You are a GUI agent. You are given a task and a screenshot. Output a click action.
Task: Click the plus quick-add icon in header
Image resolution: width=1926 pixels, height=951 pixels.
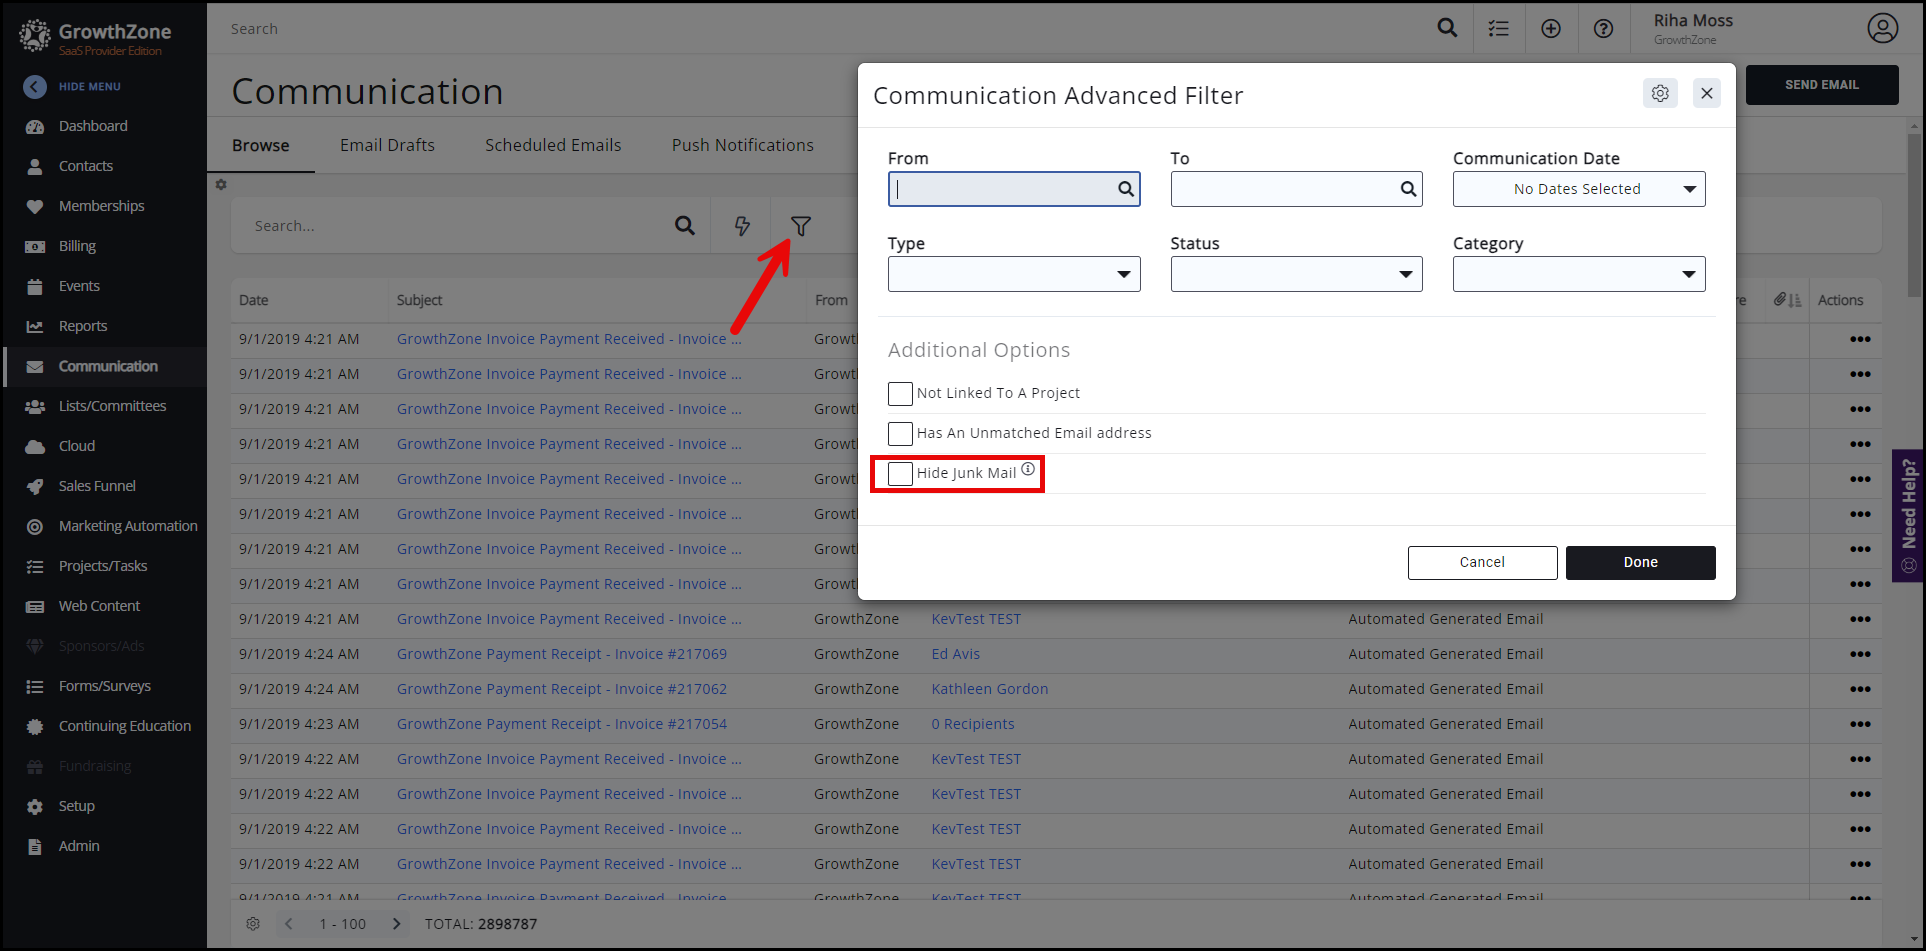[1551, 29]
